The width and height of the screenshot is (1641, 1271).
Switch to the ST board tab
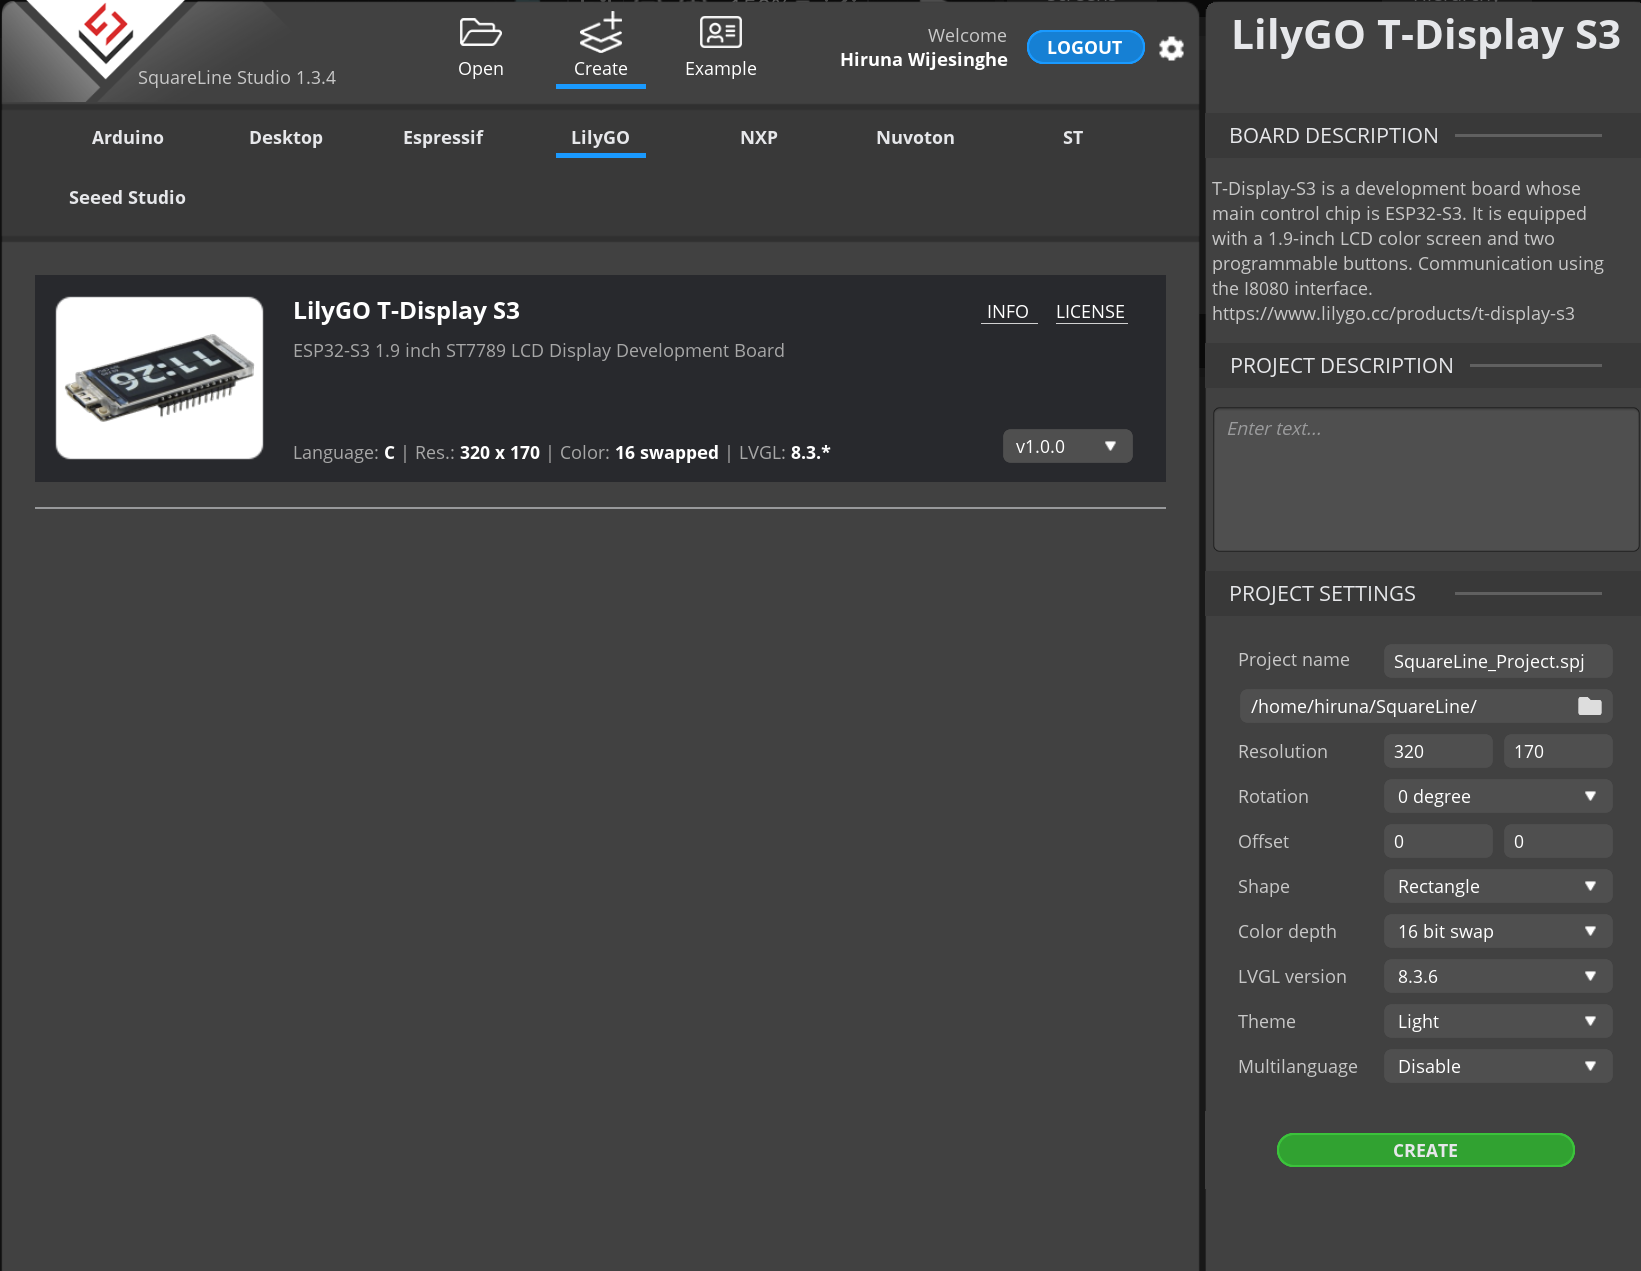[x=1073, y=138]
